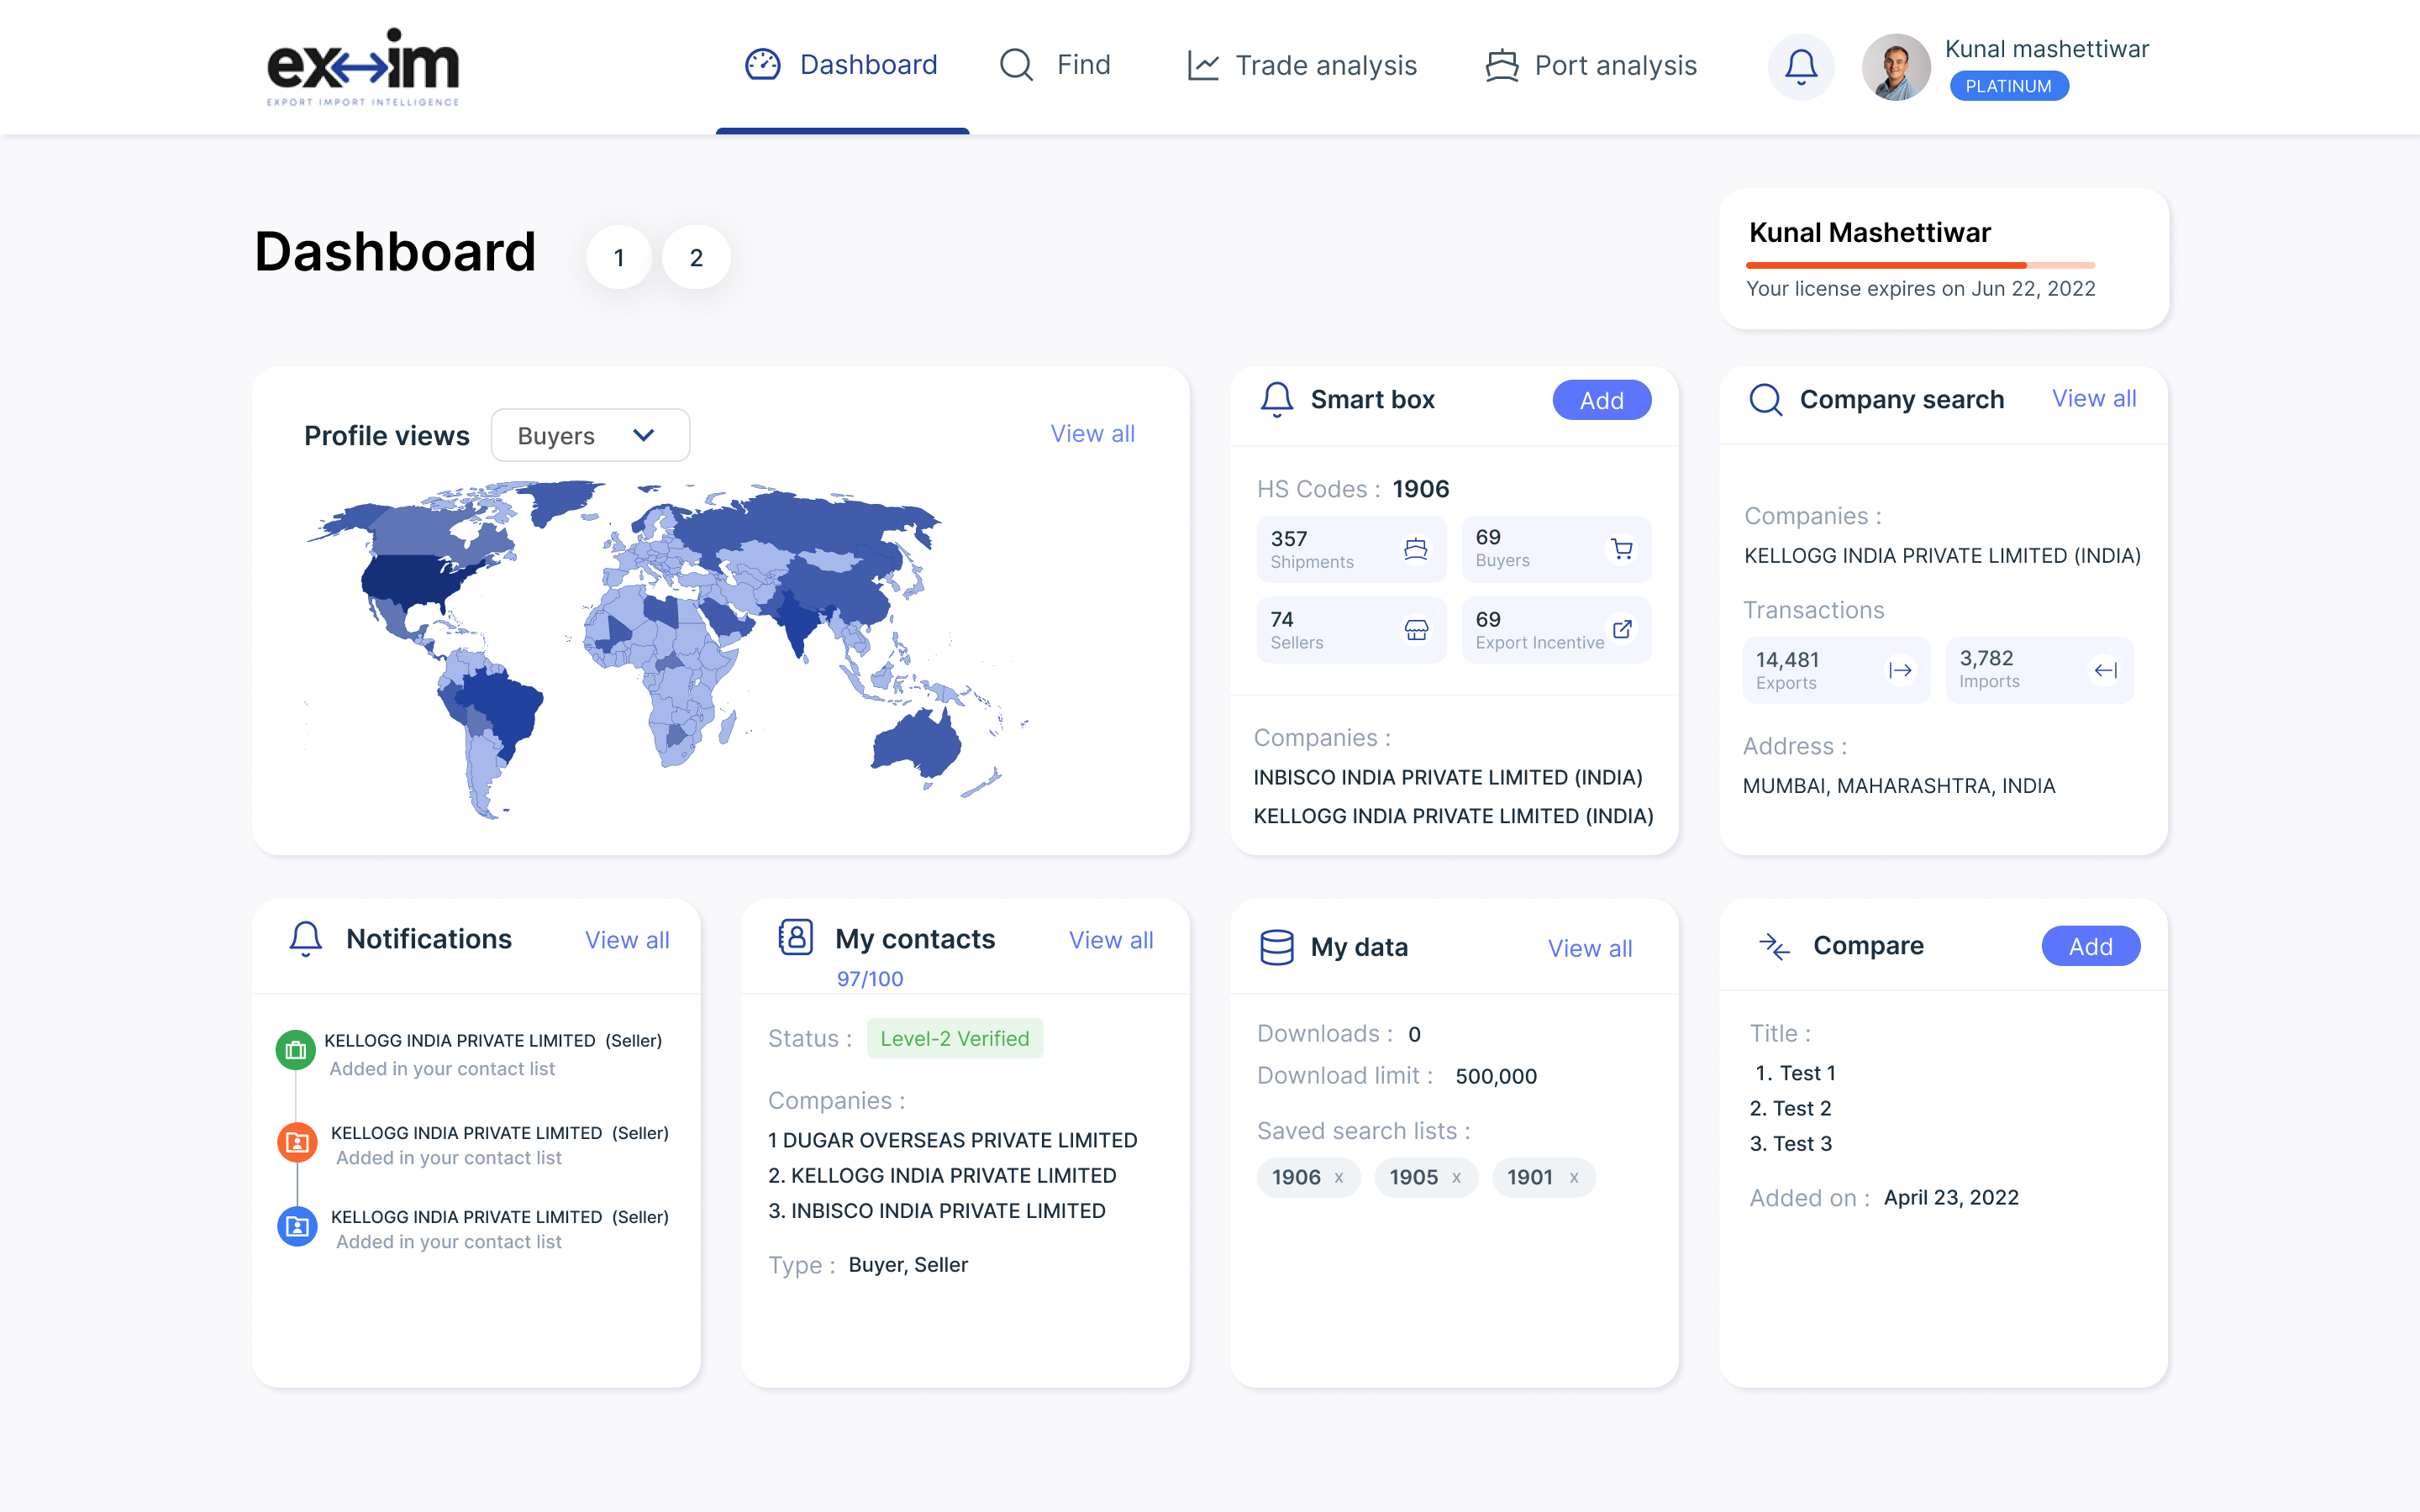View all Profile views
Viewport: 2420px width, 1512px height.
[x=1092, y=434]
